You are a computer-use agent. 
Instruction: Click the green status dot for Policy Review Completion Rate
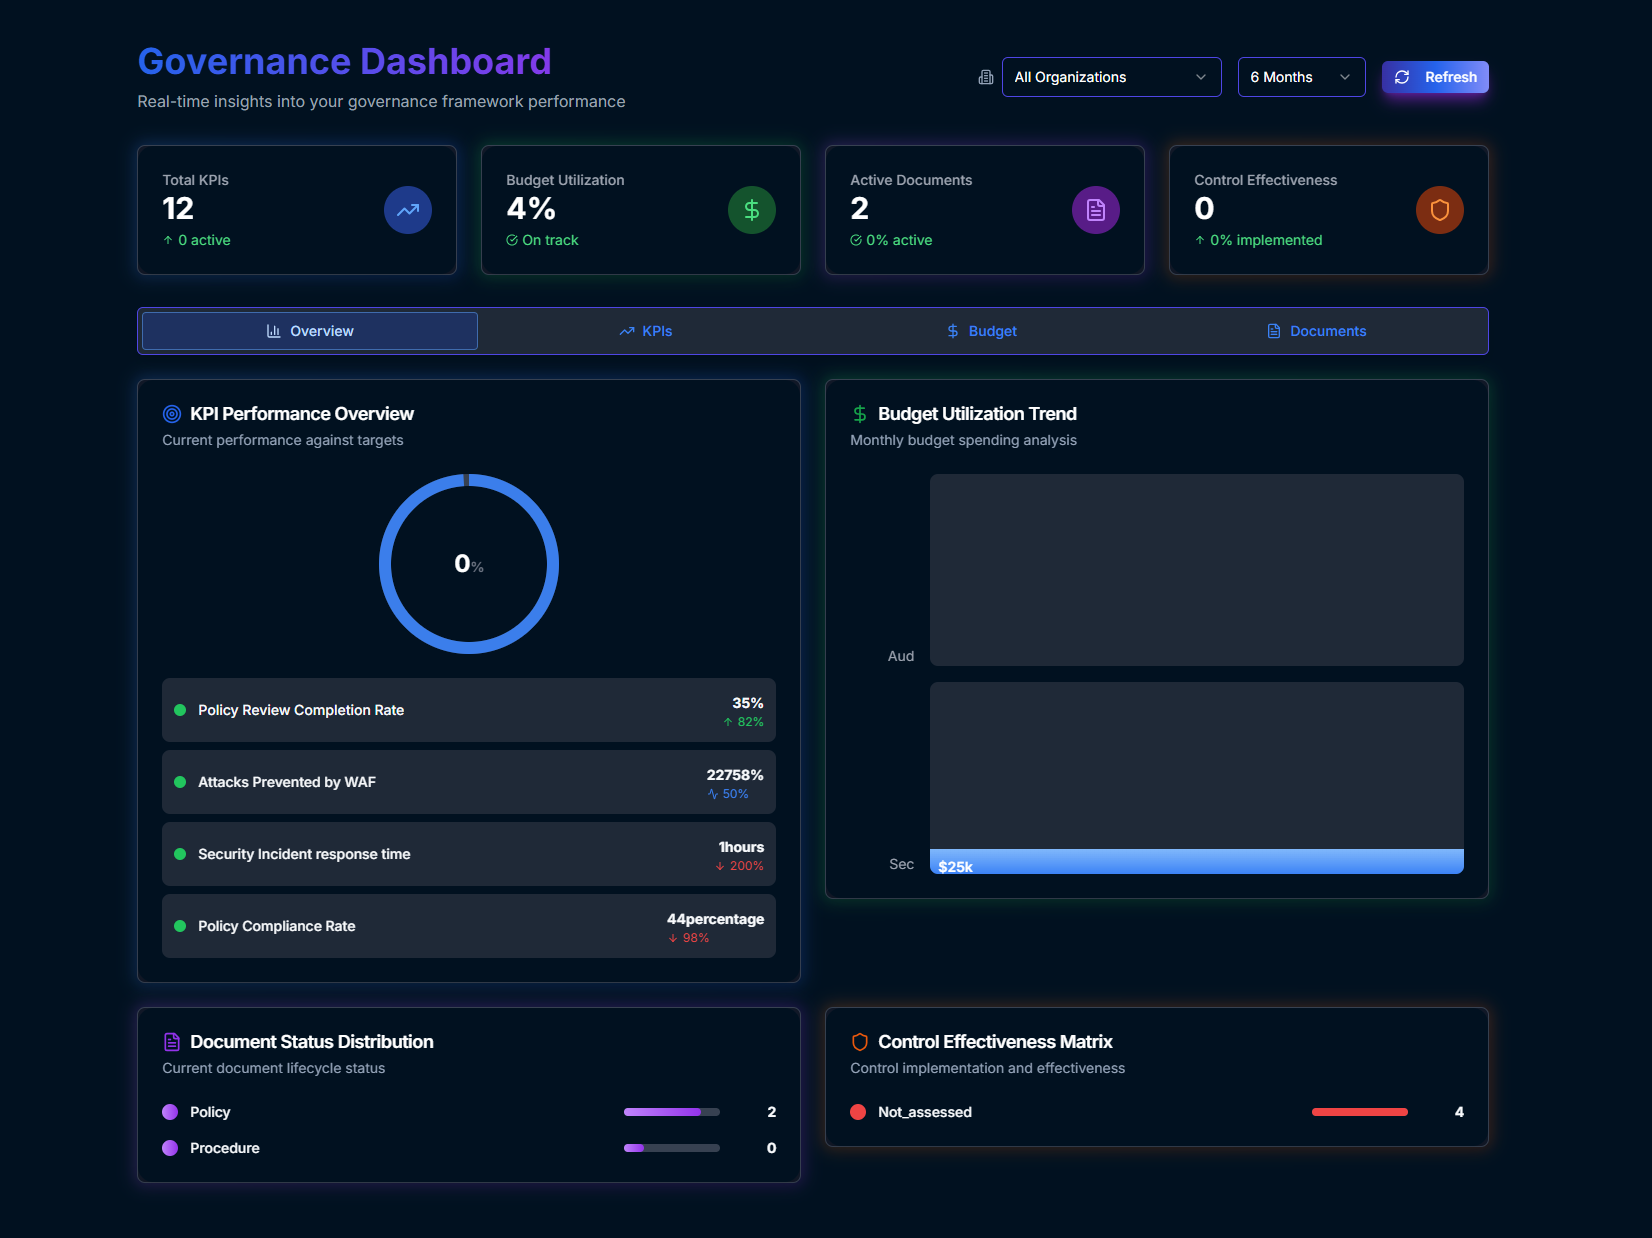180,710
